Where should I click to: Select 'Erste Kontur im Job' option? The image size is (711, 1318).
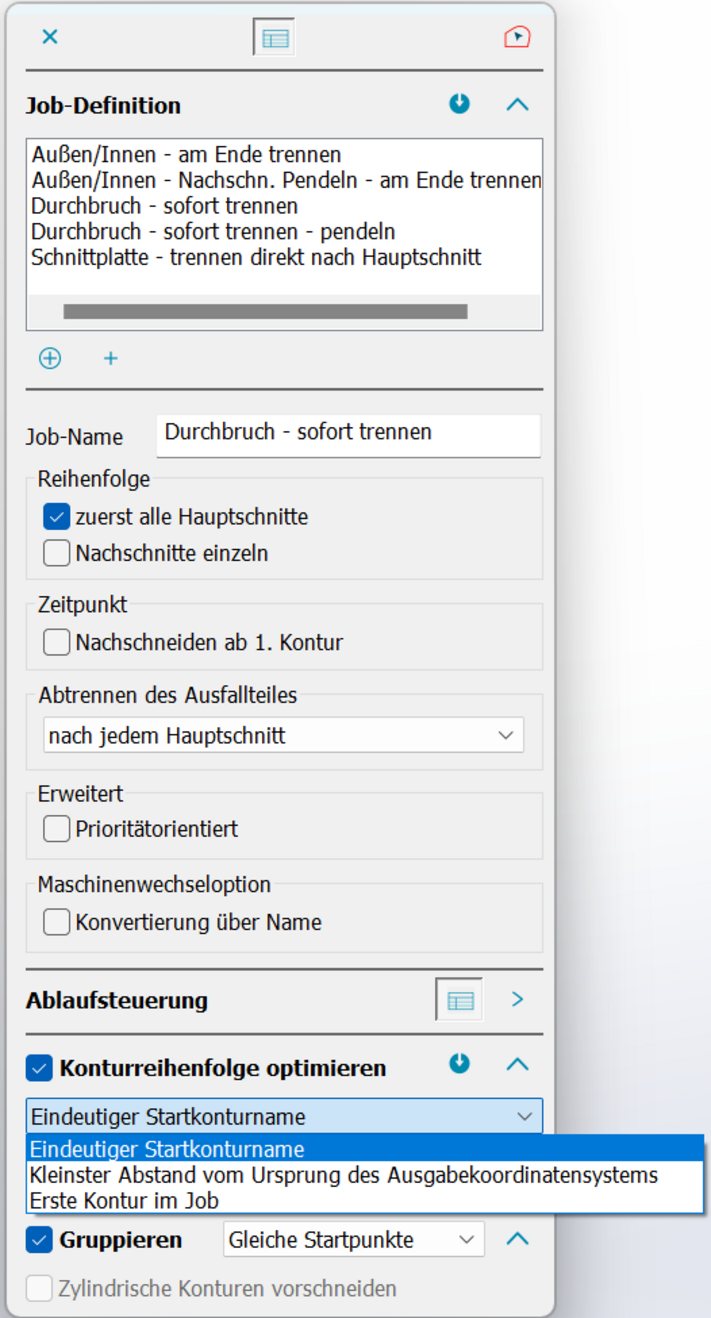pos(124,1200)
